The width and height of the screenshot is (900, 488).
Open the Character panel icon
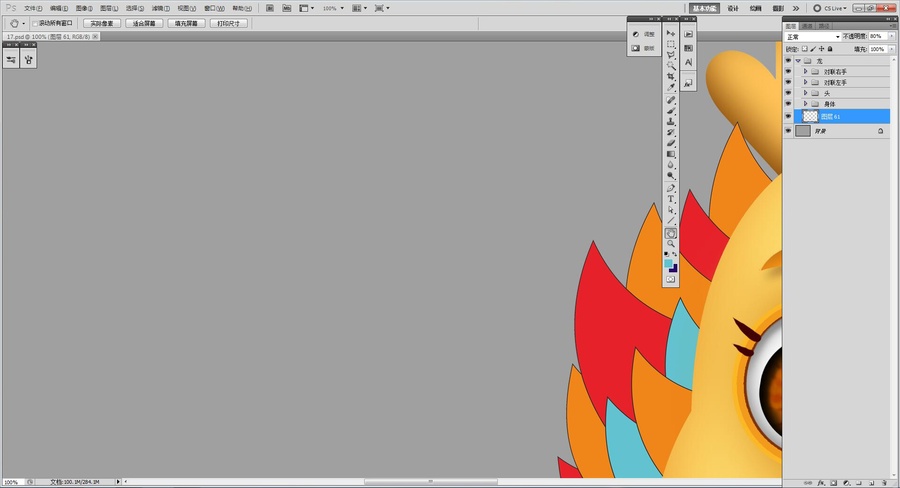688,62
